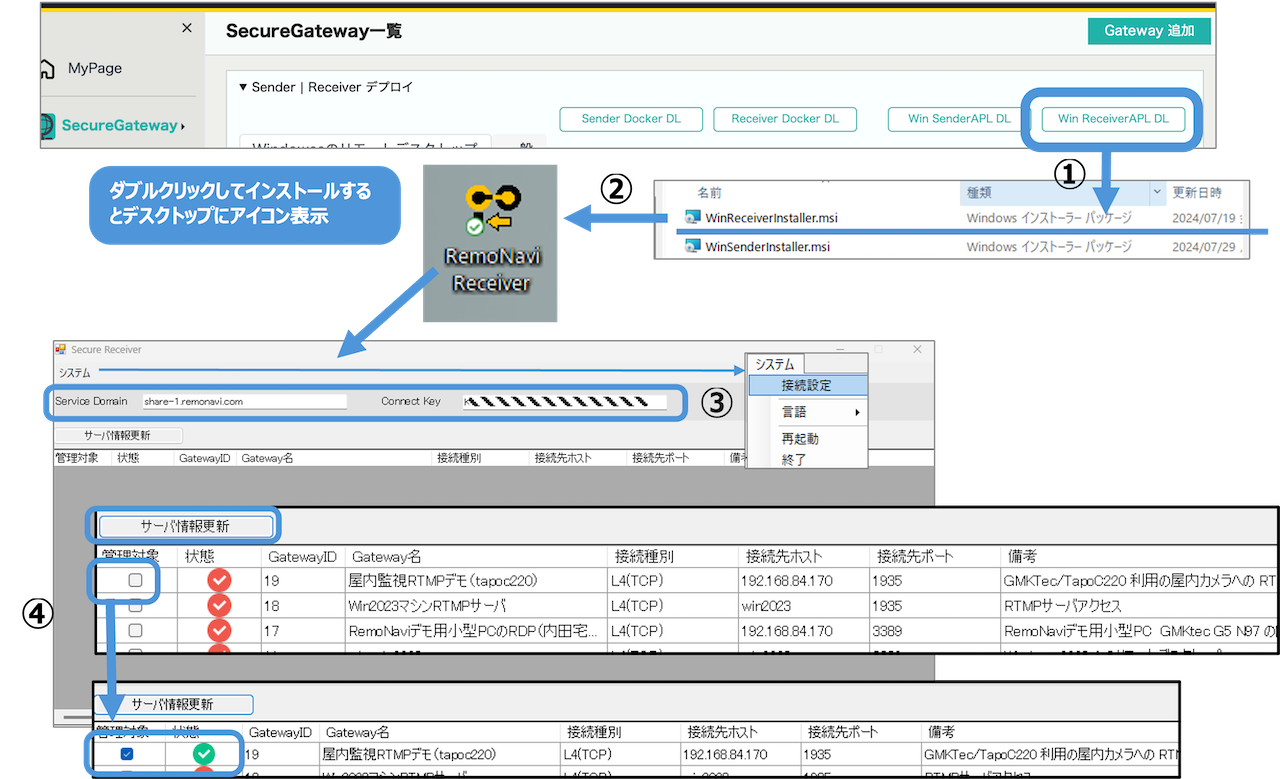Click the Sender Docker DL button

(631, 118)
